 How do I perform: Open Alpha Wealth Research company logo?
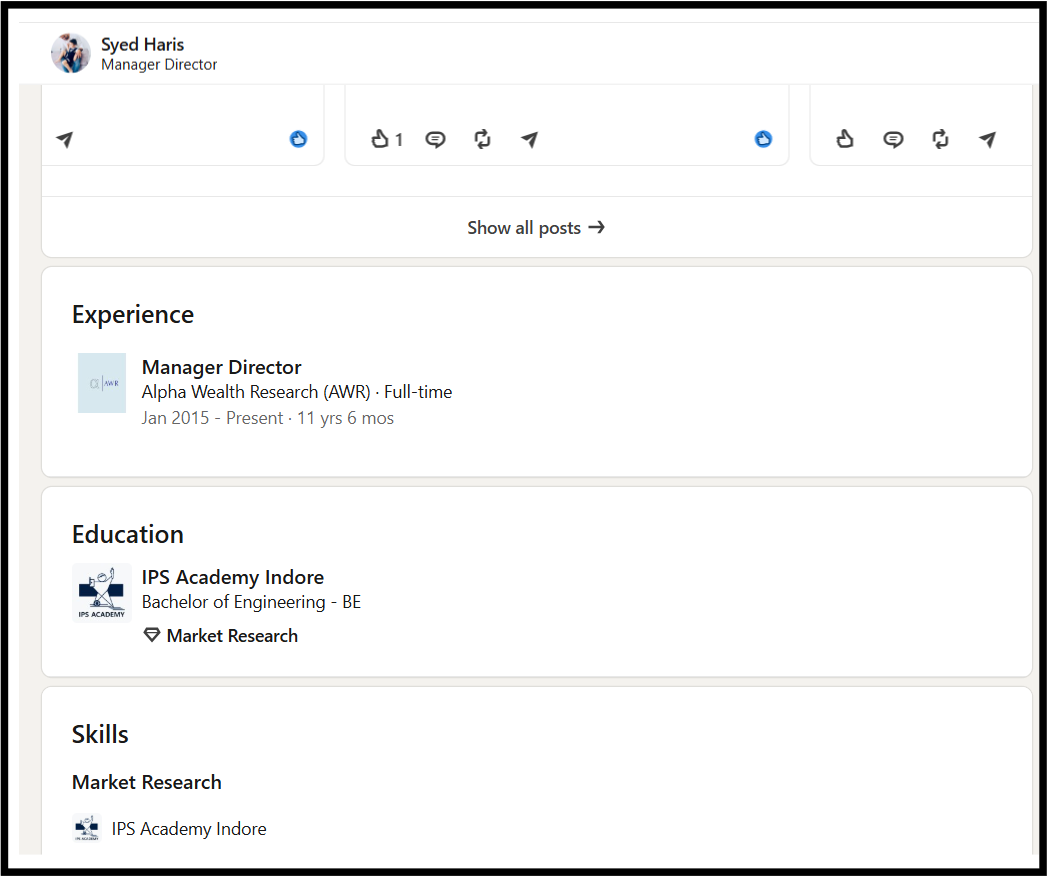point(102,383)
